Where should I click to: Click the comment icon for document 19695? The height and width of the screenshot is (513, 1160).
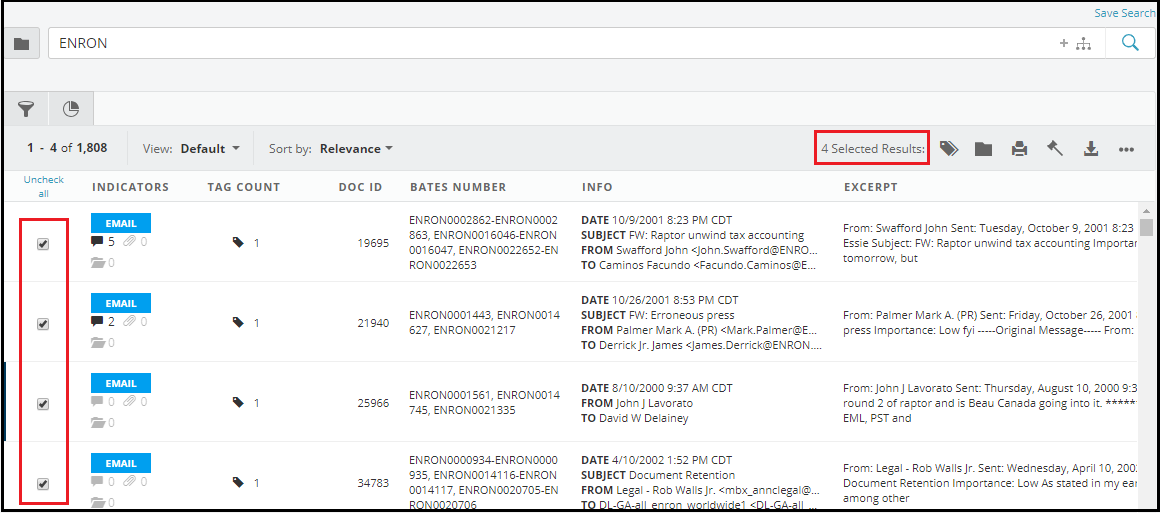click(x=97, y=241)
